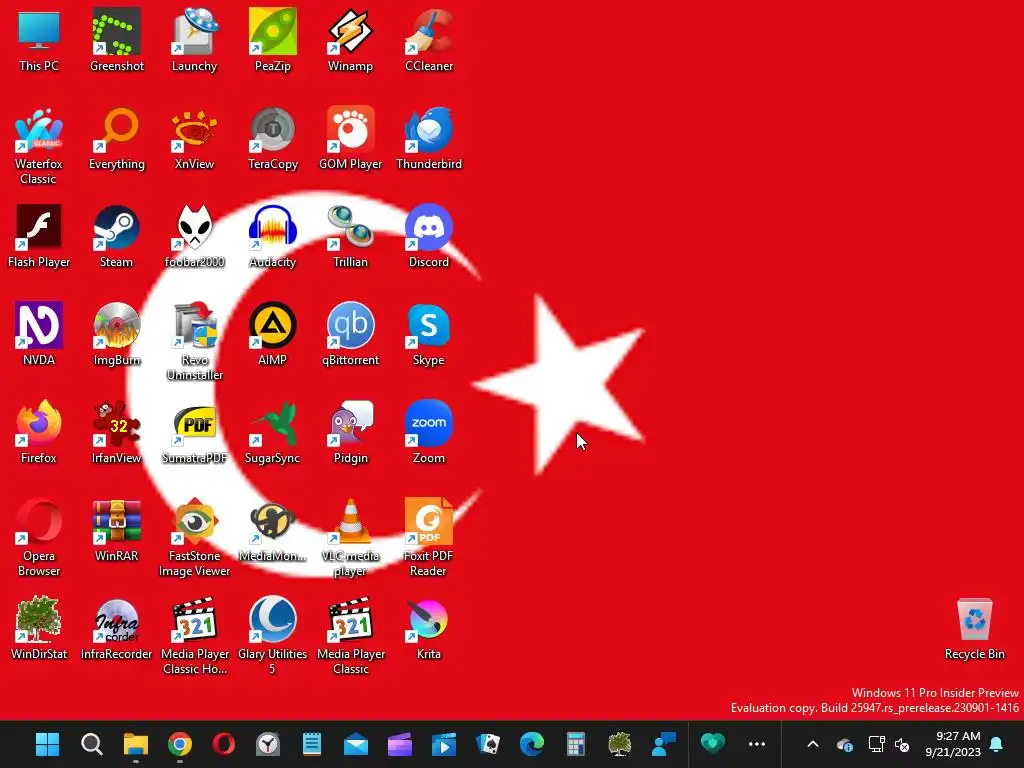Select the FastStone Image Viewer shortcut
Image resolution: width=1024 pixels, height=768 pixels.
click(195, 538)
